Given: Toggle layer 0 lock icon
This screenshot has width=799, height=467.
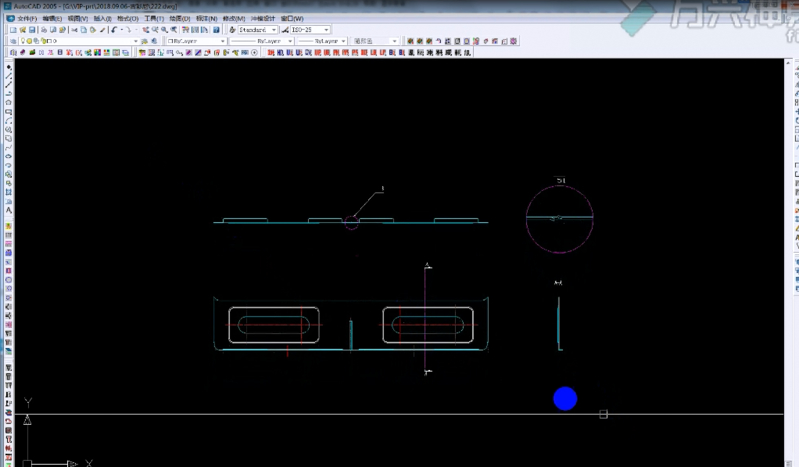Looking at the screenshot, I should click(43, 41).
